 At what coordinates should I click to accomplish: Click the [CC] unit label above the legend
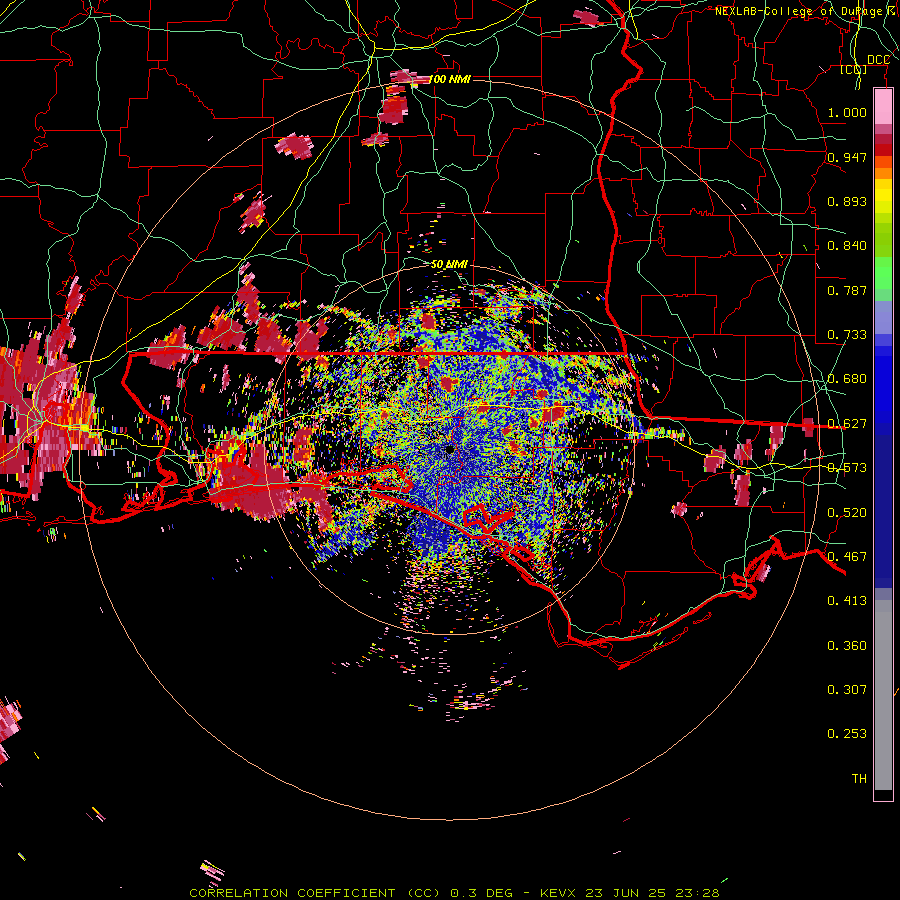coord(854,70)
